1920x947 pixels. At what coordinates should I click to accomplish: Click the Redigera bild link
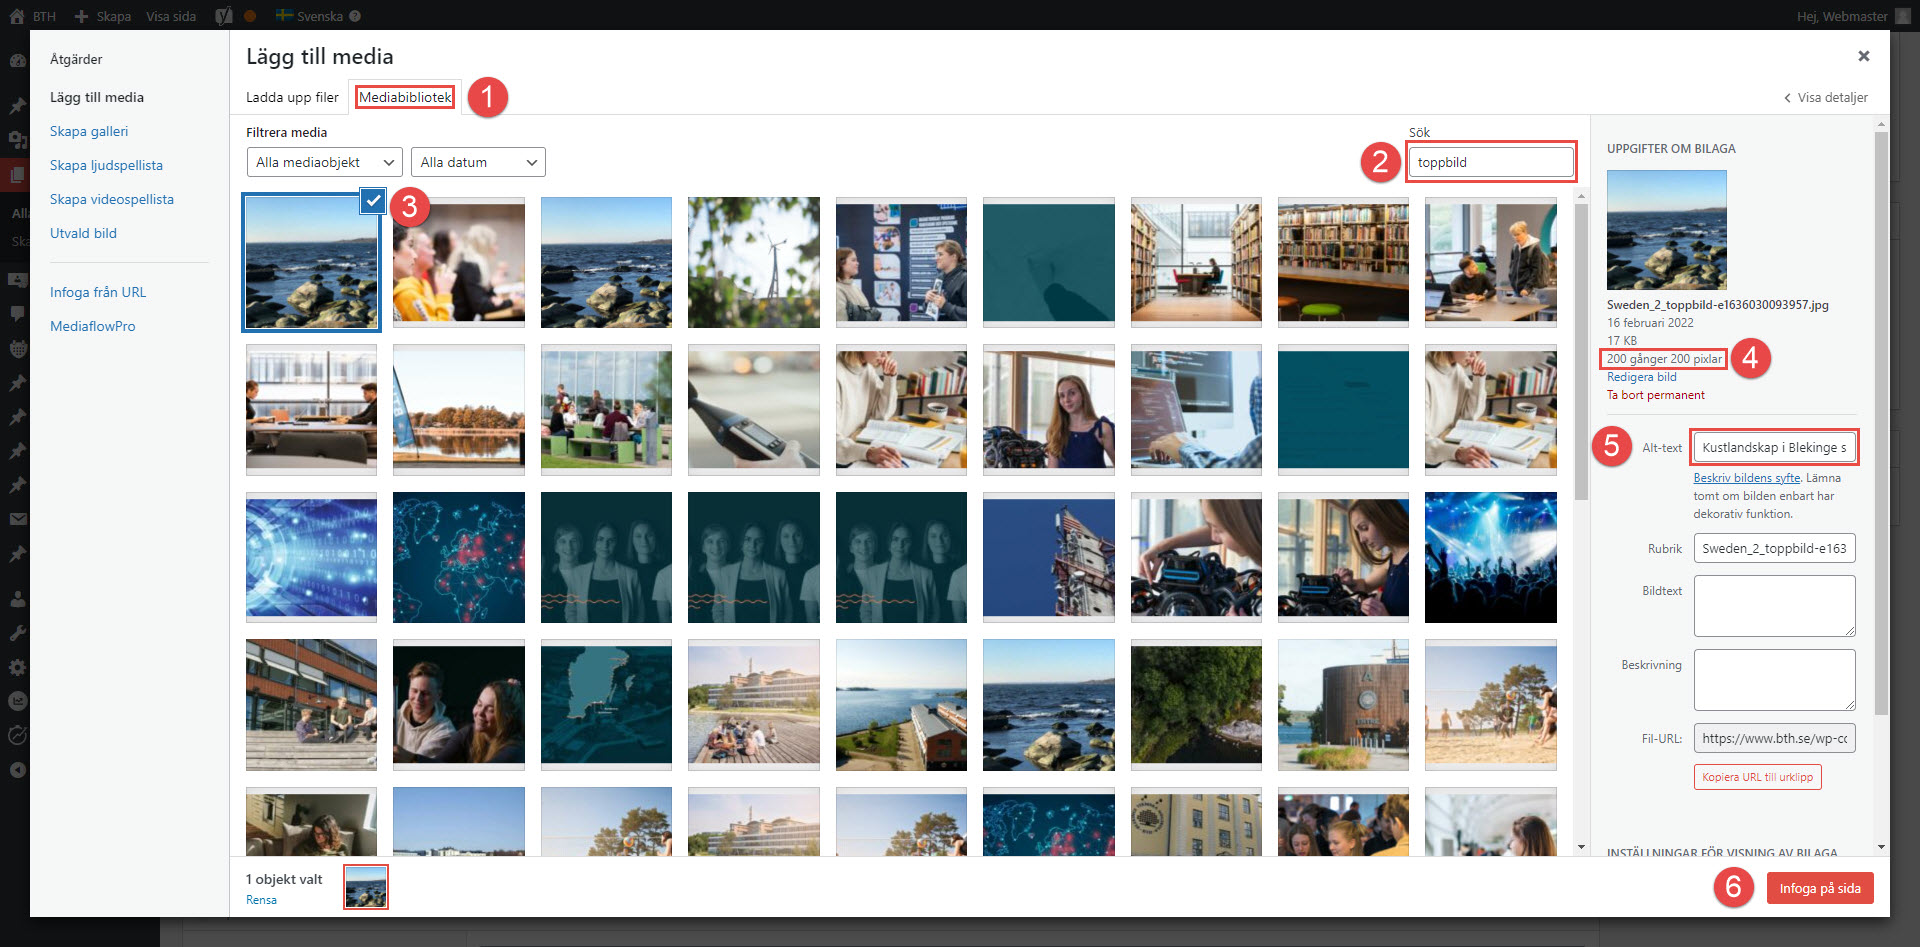coord(1642,377)
